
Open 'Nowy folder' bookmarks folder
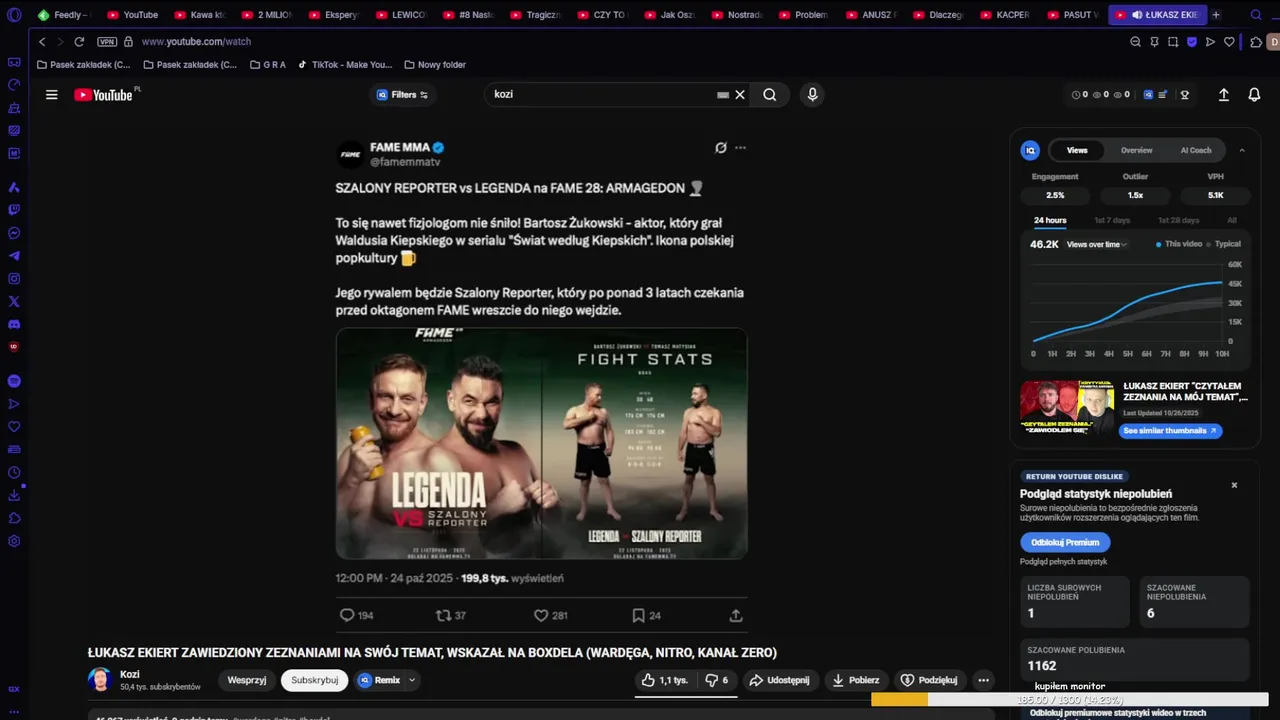click(x=435, y=65)
